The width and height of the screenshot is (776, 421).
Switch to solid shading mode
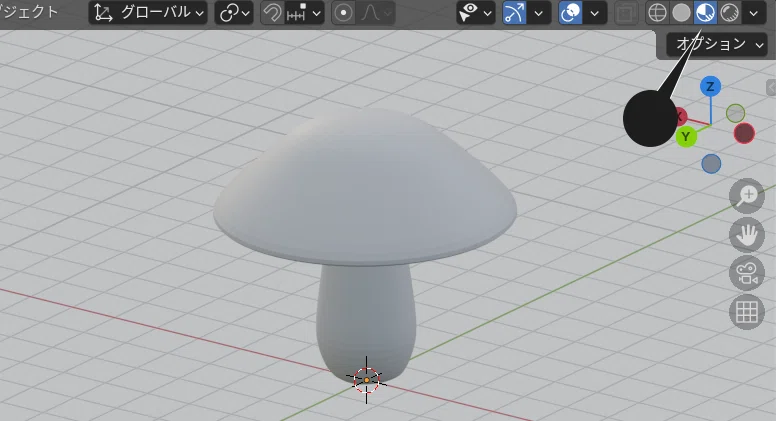tap(681, 13)
